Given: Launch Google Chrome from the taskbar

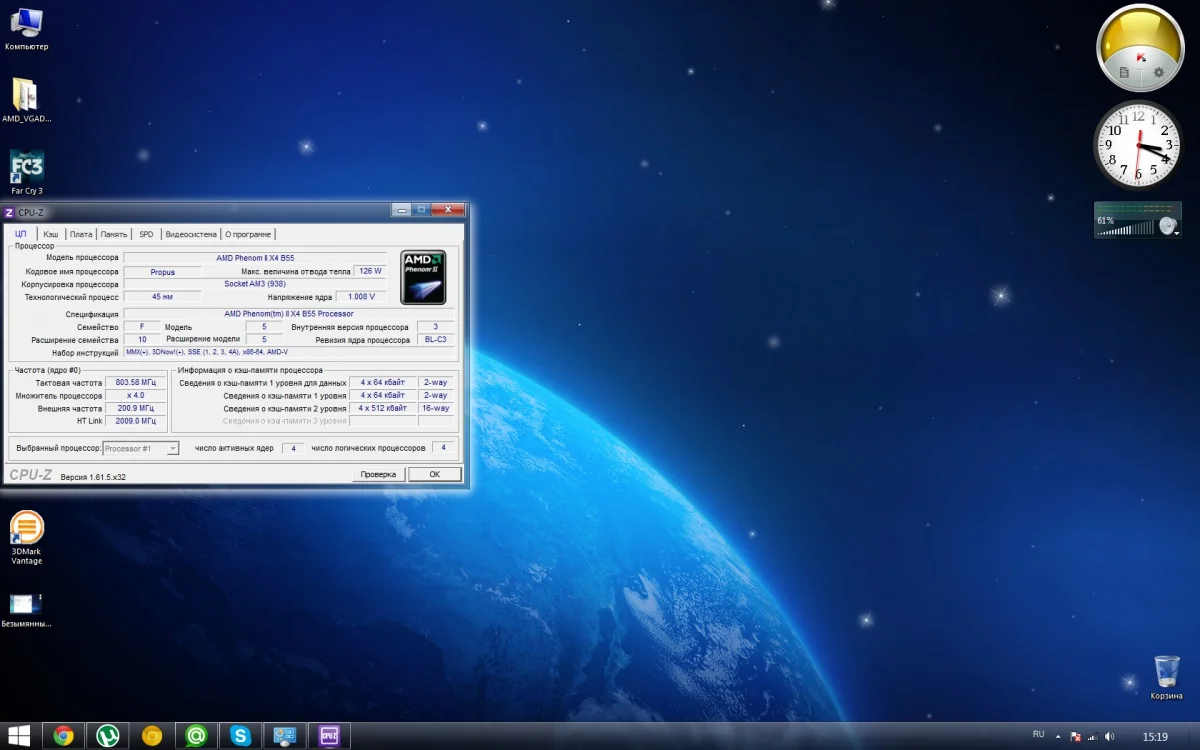Looking at the screenshot, I should tap(63, 736).
